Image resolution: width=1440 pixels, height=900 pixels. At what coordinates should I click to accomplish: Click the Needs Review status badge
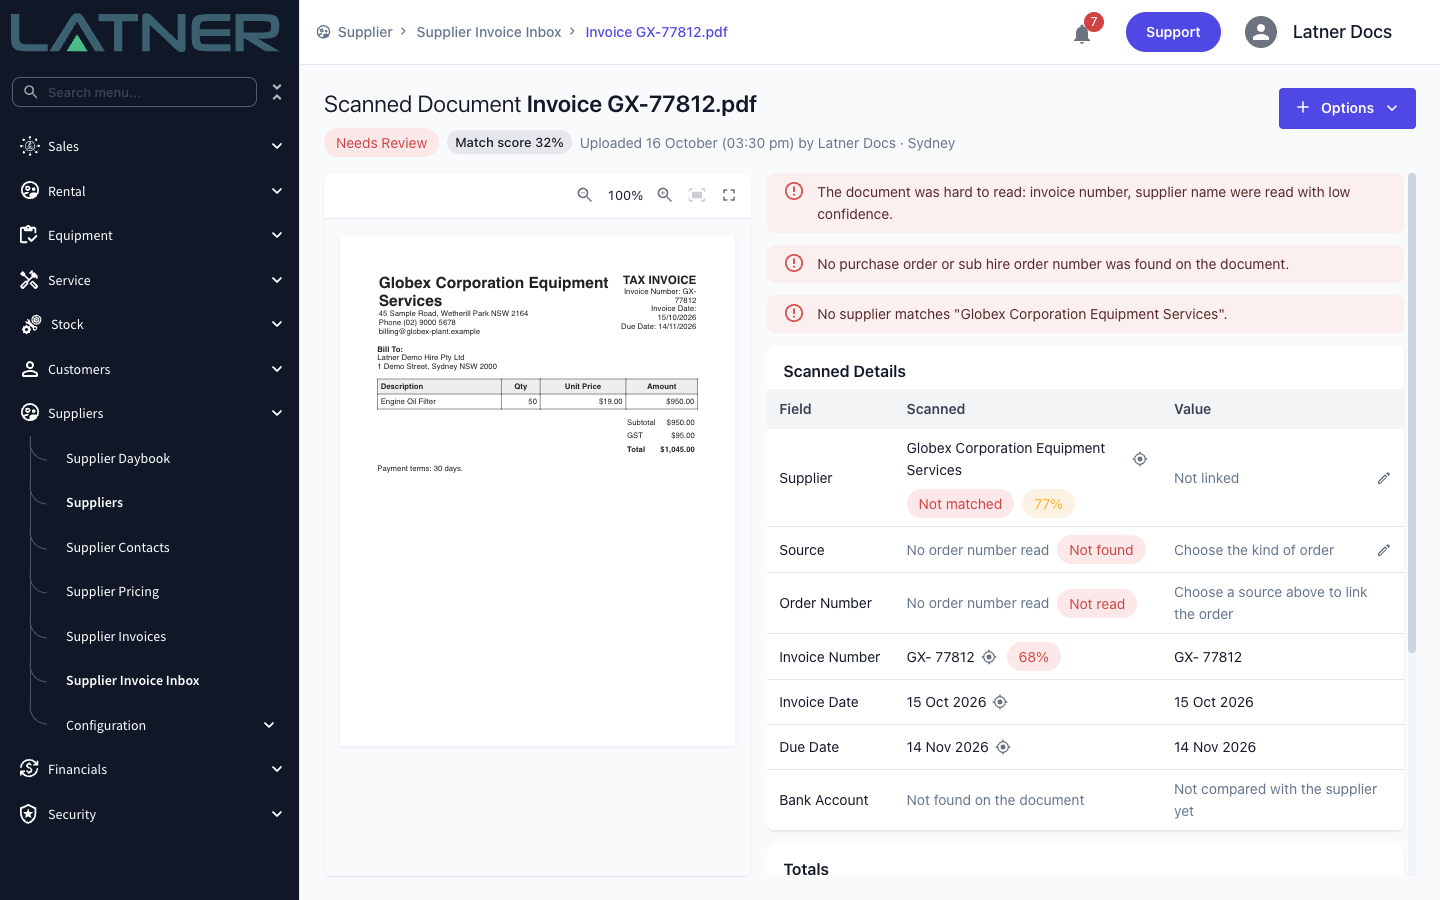(x=381, y=143)
